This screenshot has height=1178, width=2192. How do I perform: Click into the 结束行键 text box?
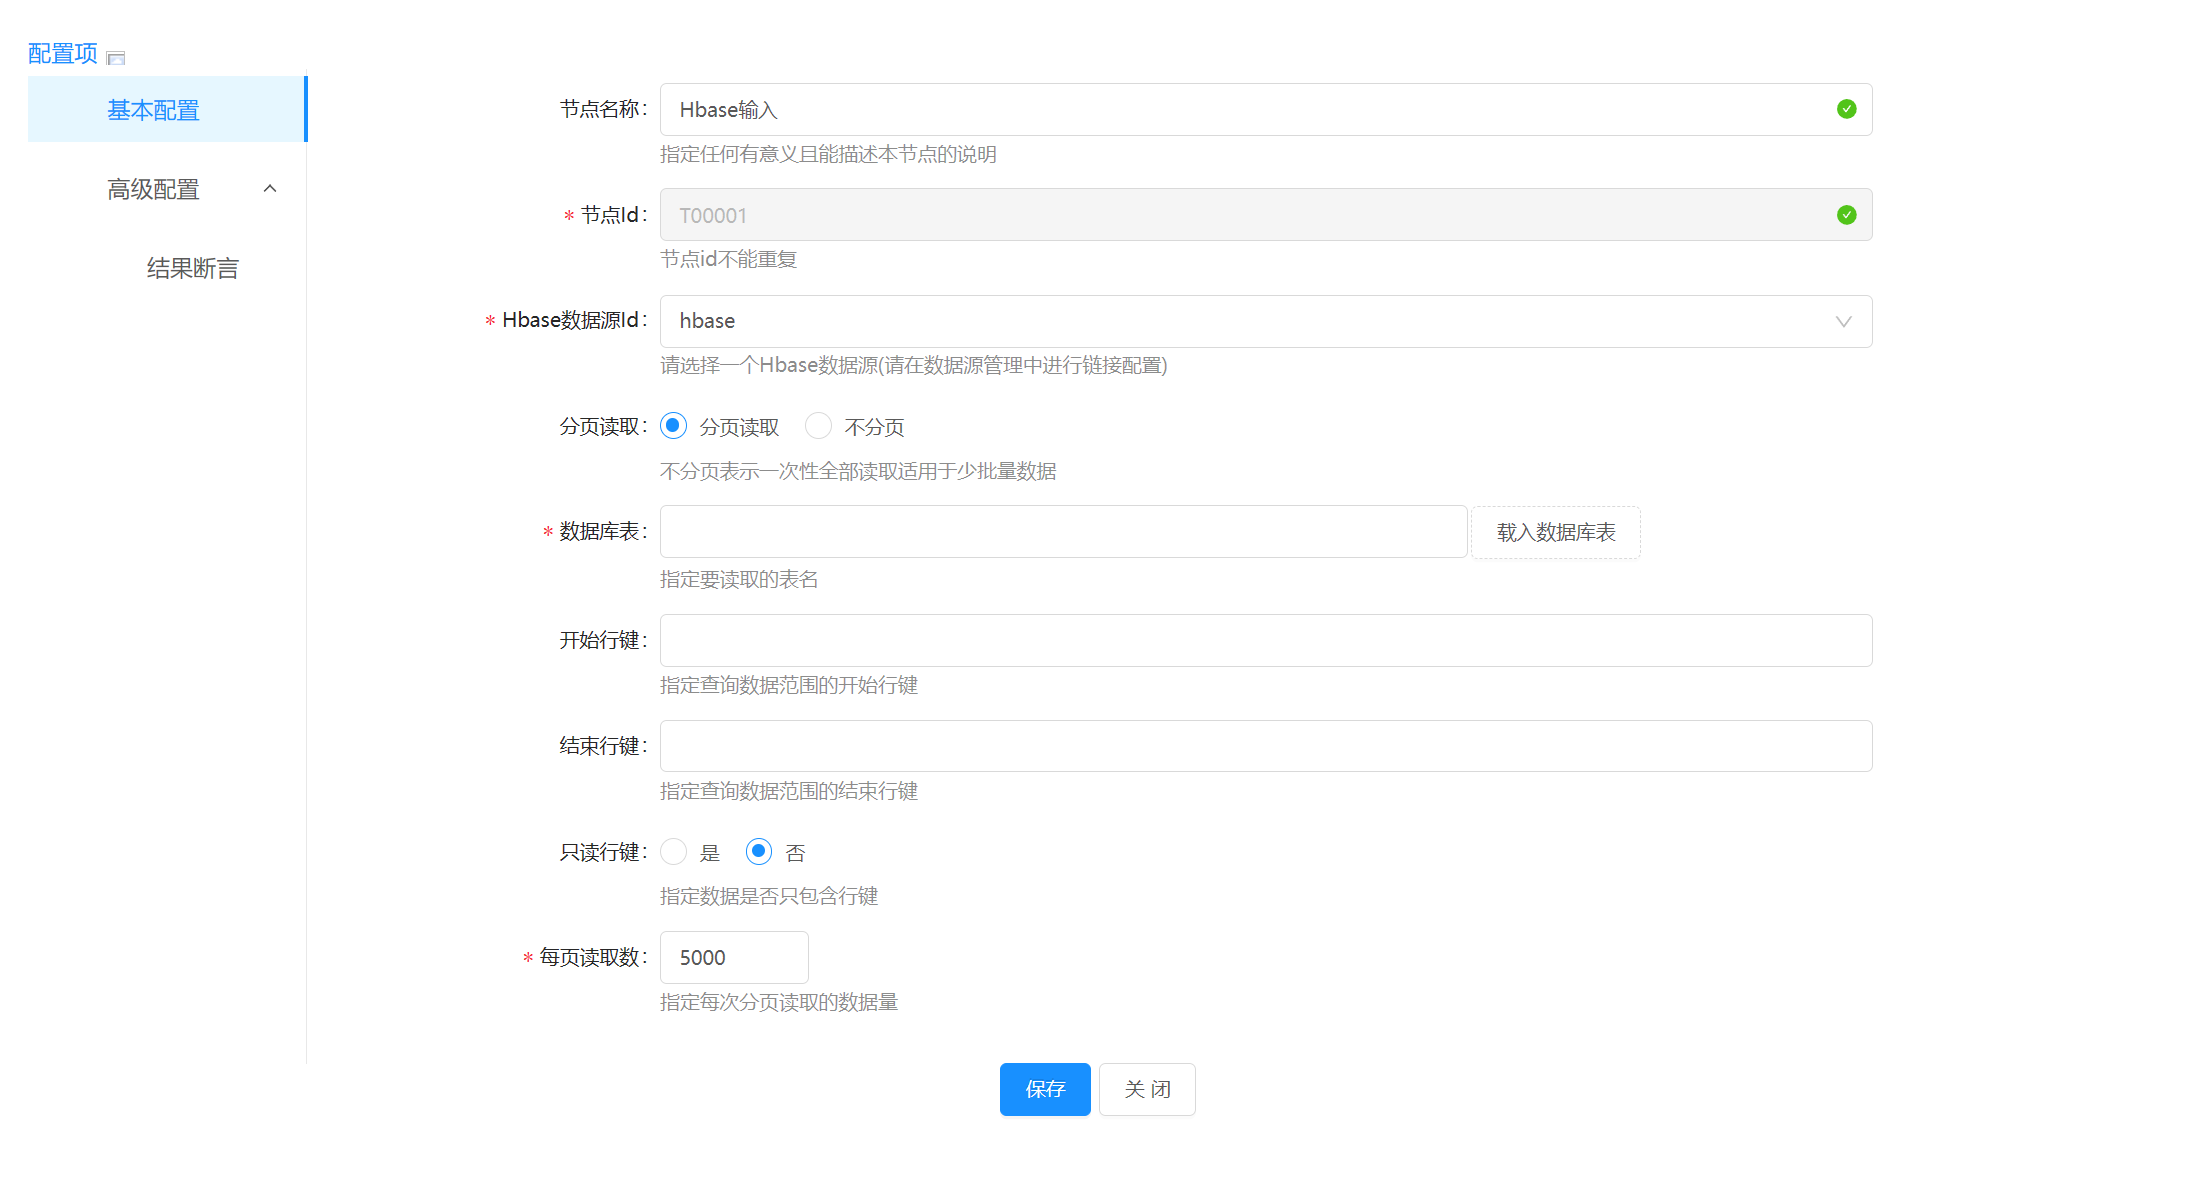pos(1265,746)
